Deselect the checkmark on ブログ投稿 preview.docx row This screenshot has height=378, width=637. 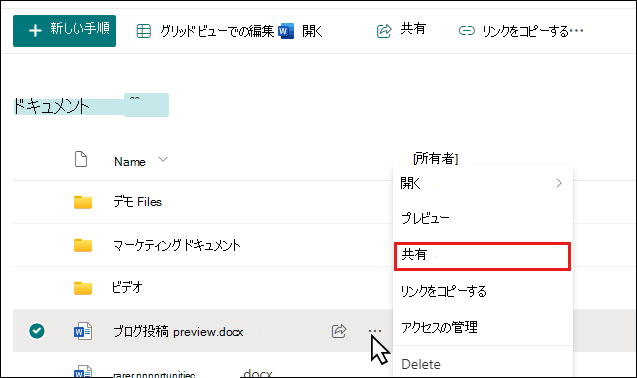(37, 331)
